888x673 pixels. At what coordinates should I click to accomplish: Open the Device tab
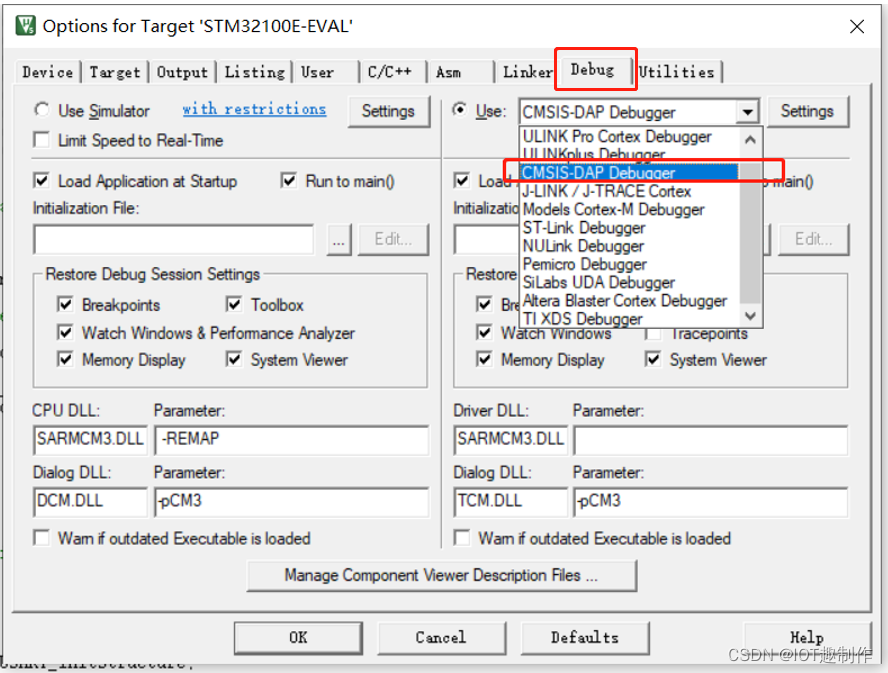tap(48, 73)
